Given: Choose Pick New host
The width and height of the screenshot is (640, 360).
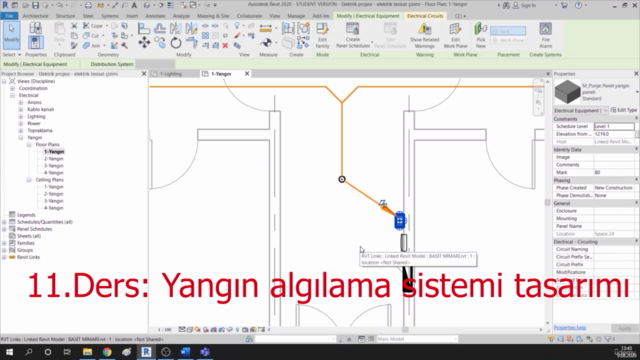Looking at the screenshot, I should (480, 36).
